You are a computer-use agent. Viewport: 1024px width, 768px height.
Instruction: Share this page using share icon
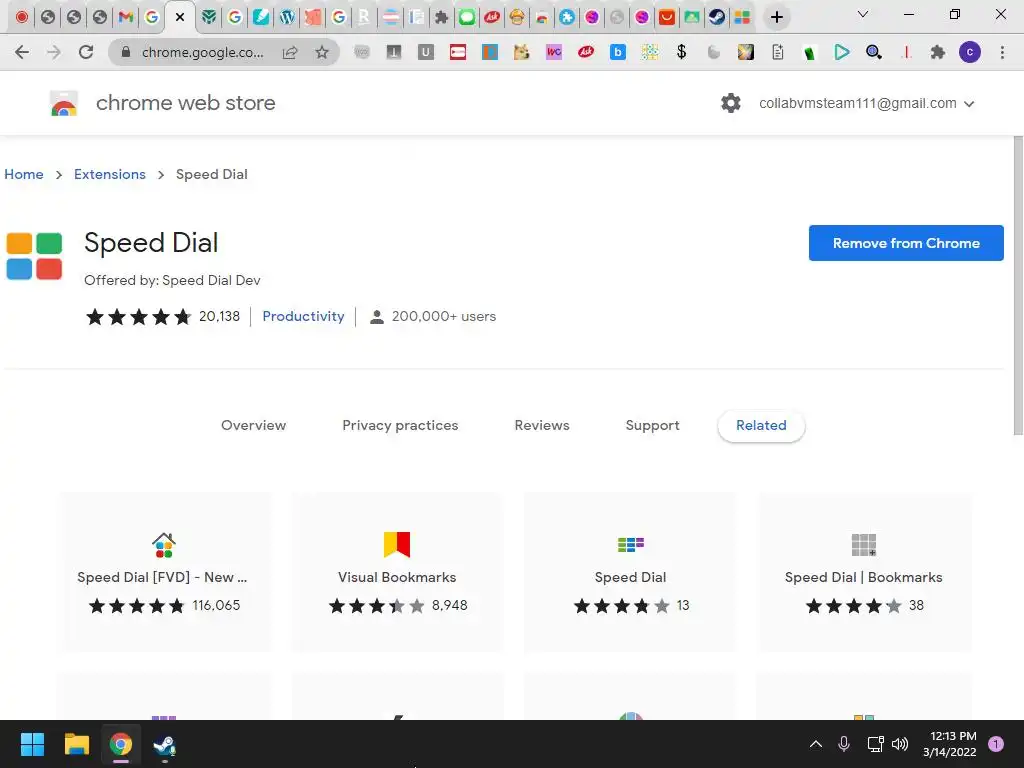tap(290, 52)
